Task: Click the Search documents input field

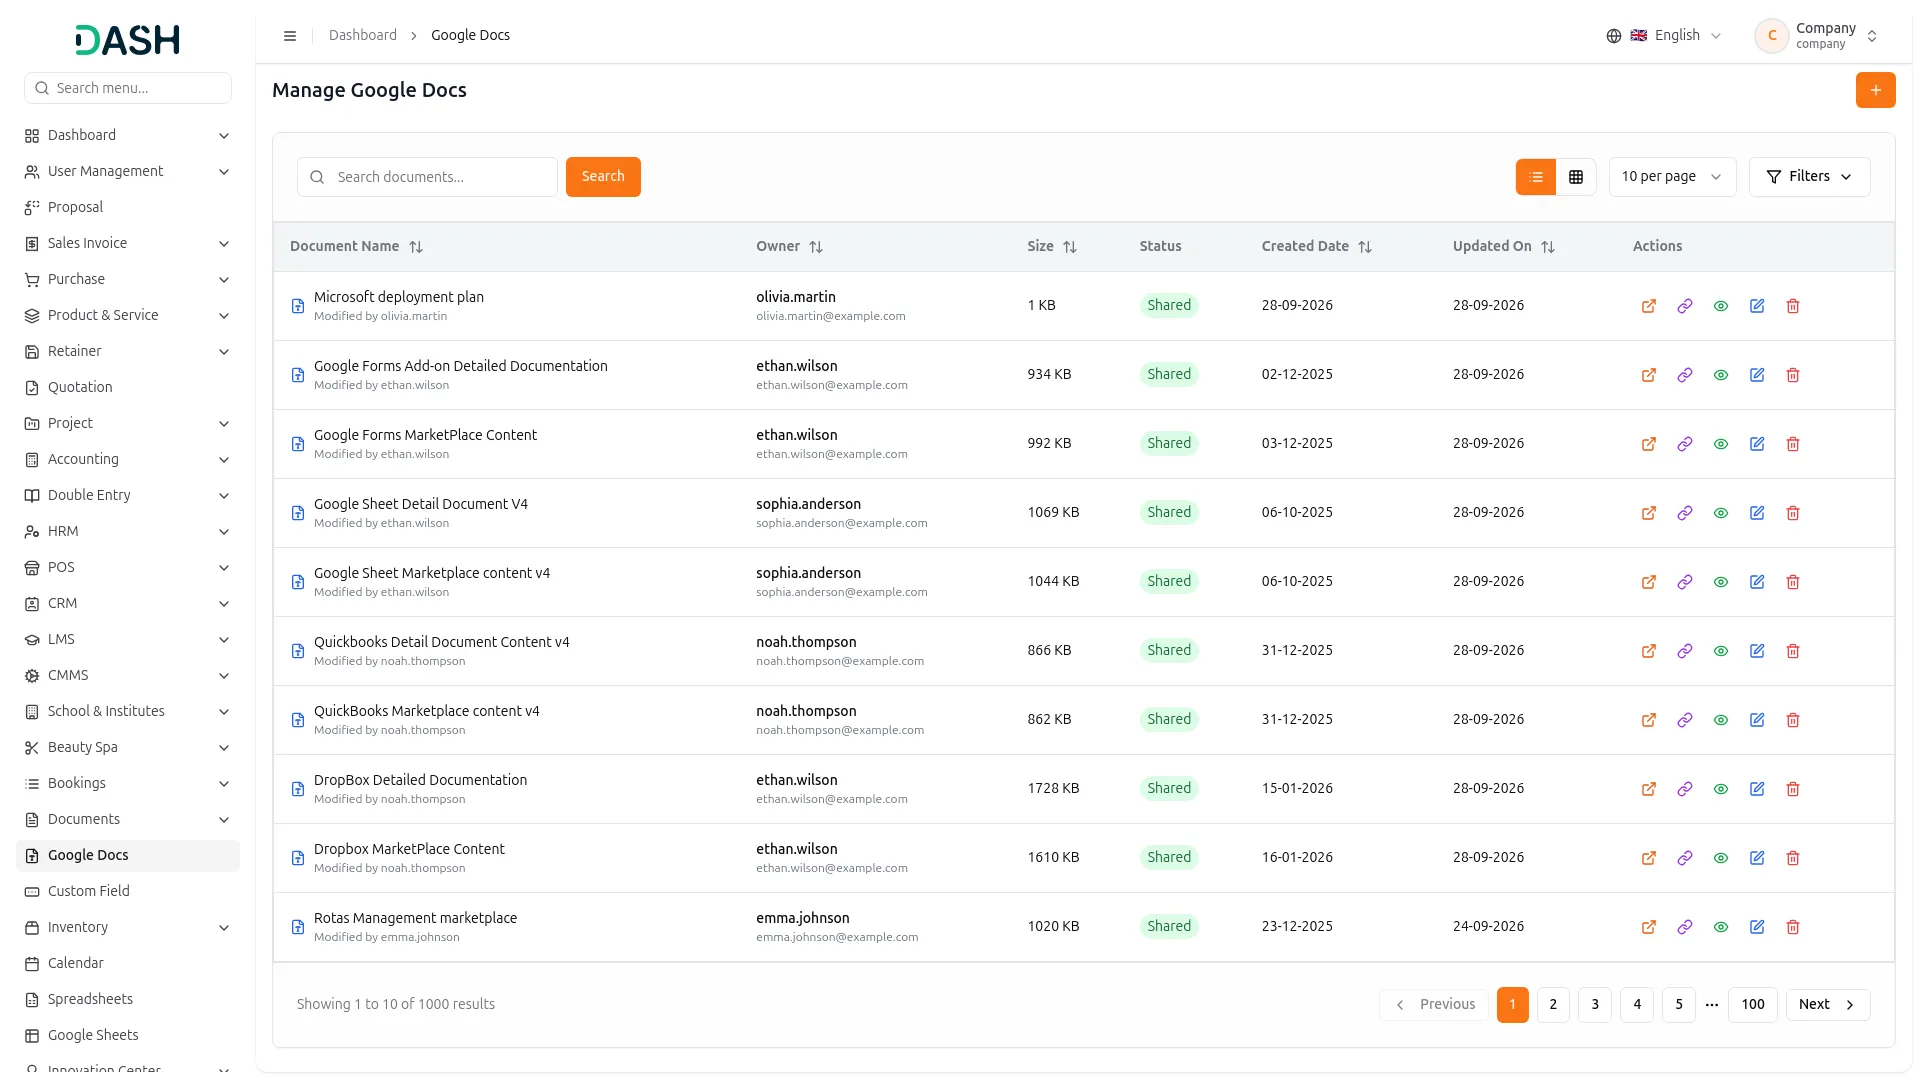Action: tap(427, 177)
